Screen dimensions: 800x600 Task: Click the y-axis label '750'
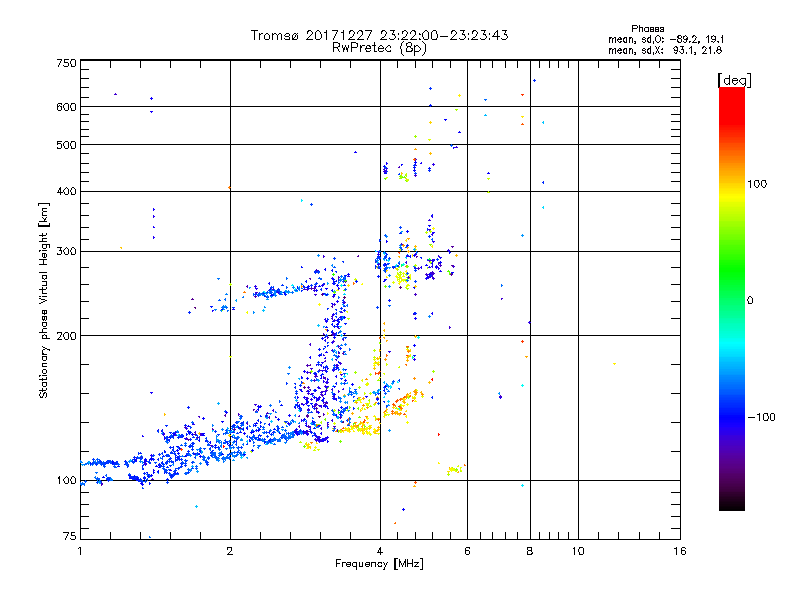pos(66,63)
